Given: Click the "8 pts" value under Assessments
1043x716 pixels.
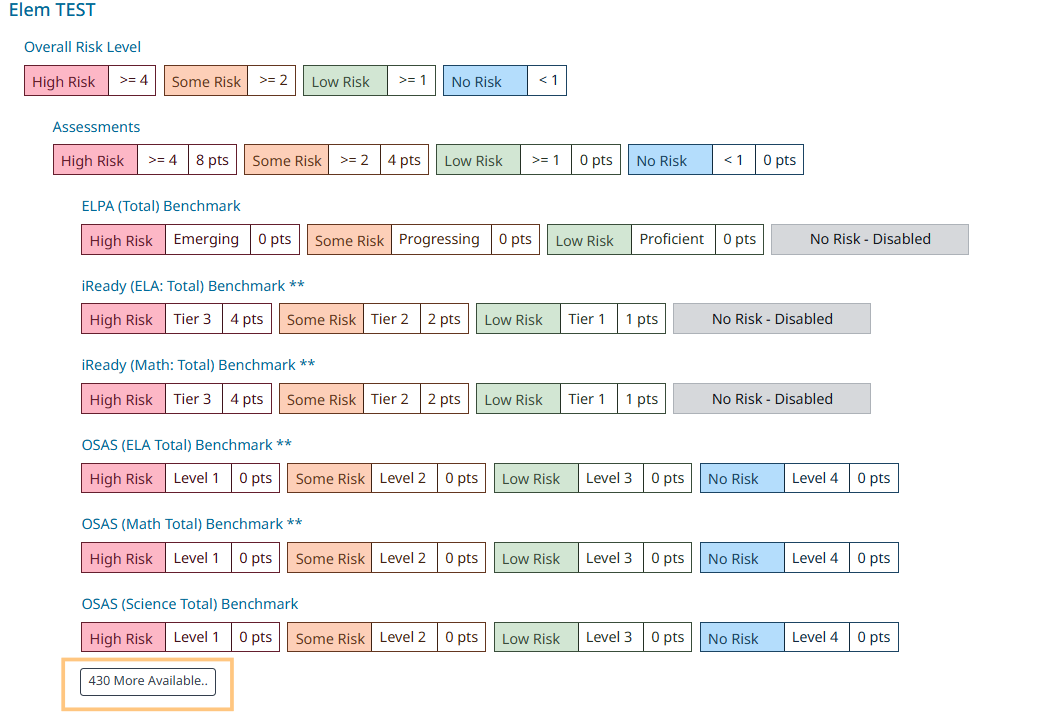Looking at the screenshot, I should click(212, 161).
